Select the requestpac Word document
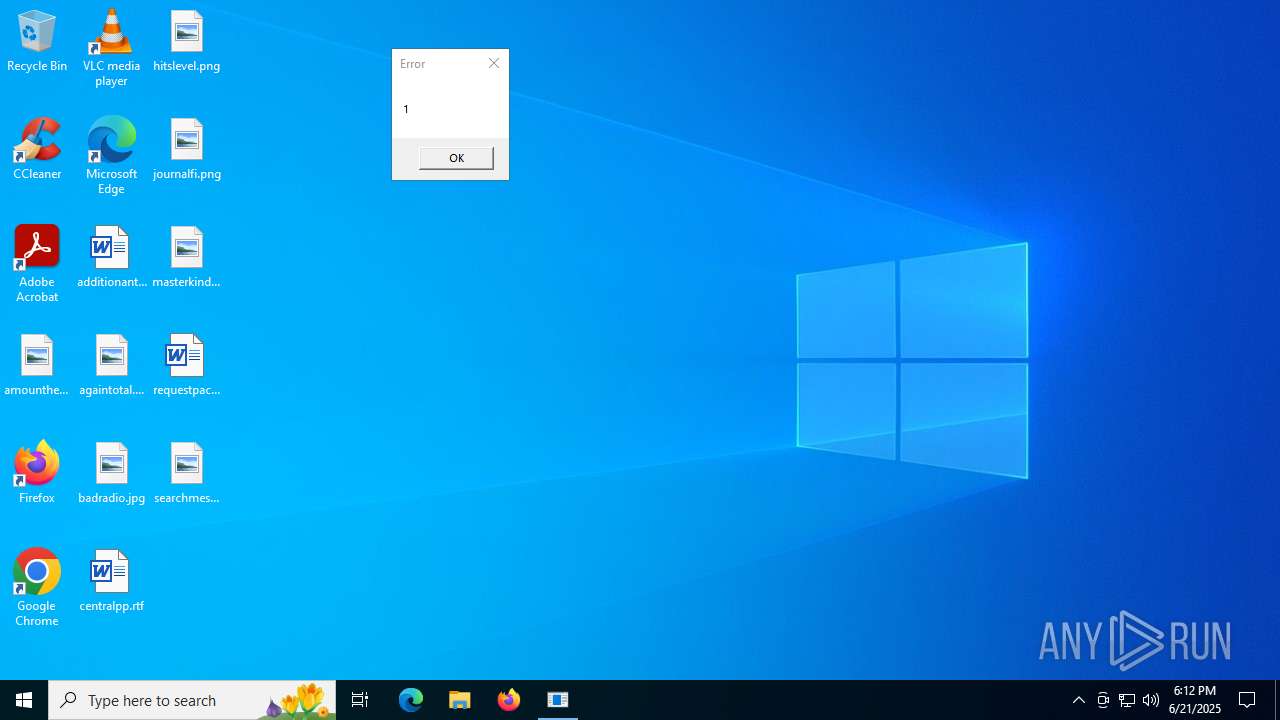1280x720 pixels. tap(187, 366)
